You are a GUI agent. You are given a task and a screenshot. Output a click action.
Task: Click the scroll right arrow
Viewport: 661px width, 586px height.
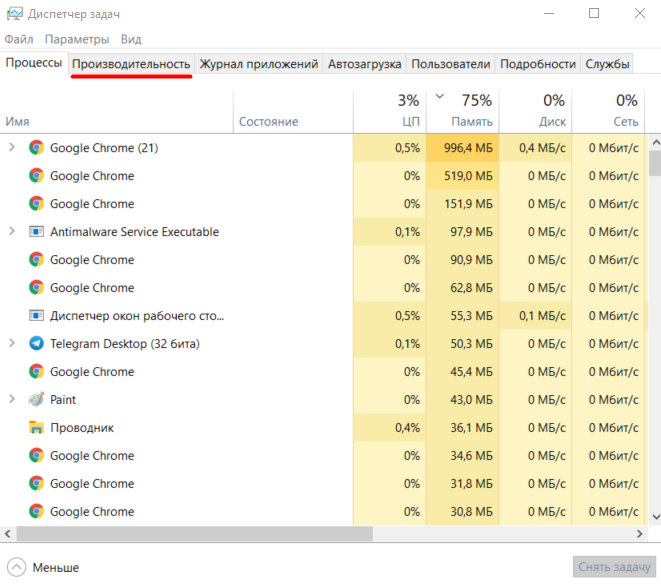coord(640,534)
